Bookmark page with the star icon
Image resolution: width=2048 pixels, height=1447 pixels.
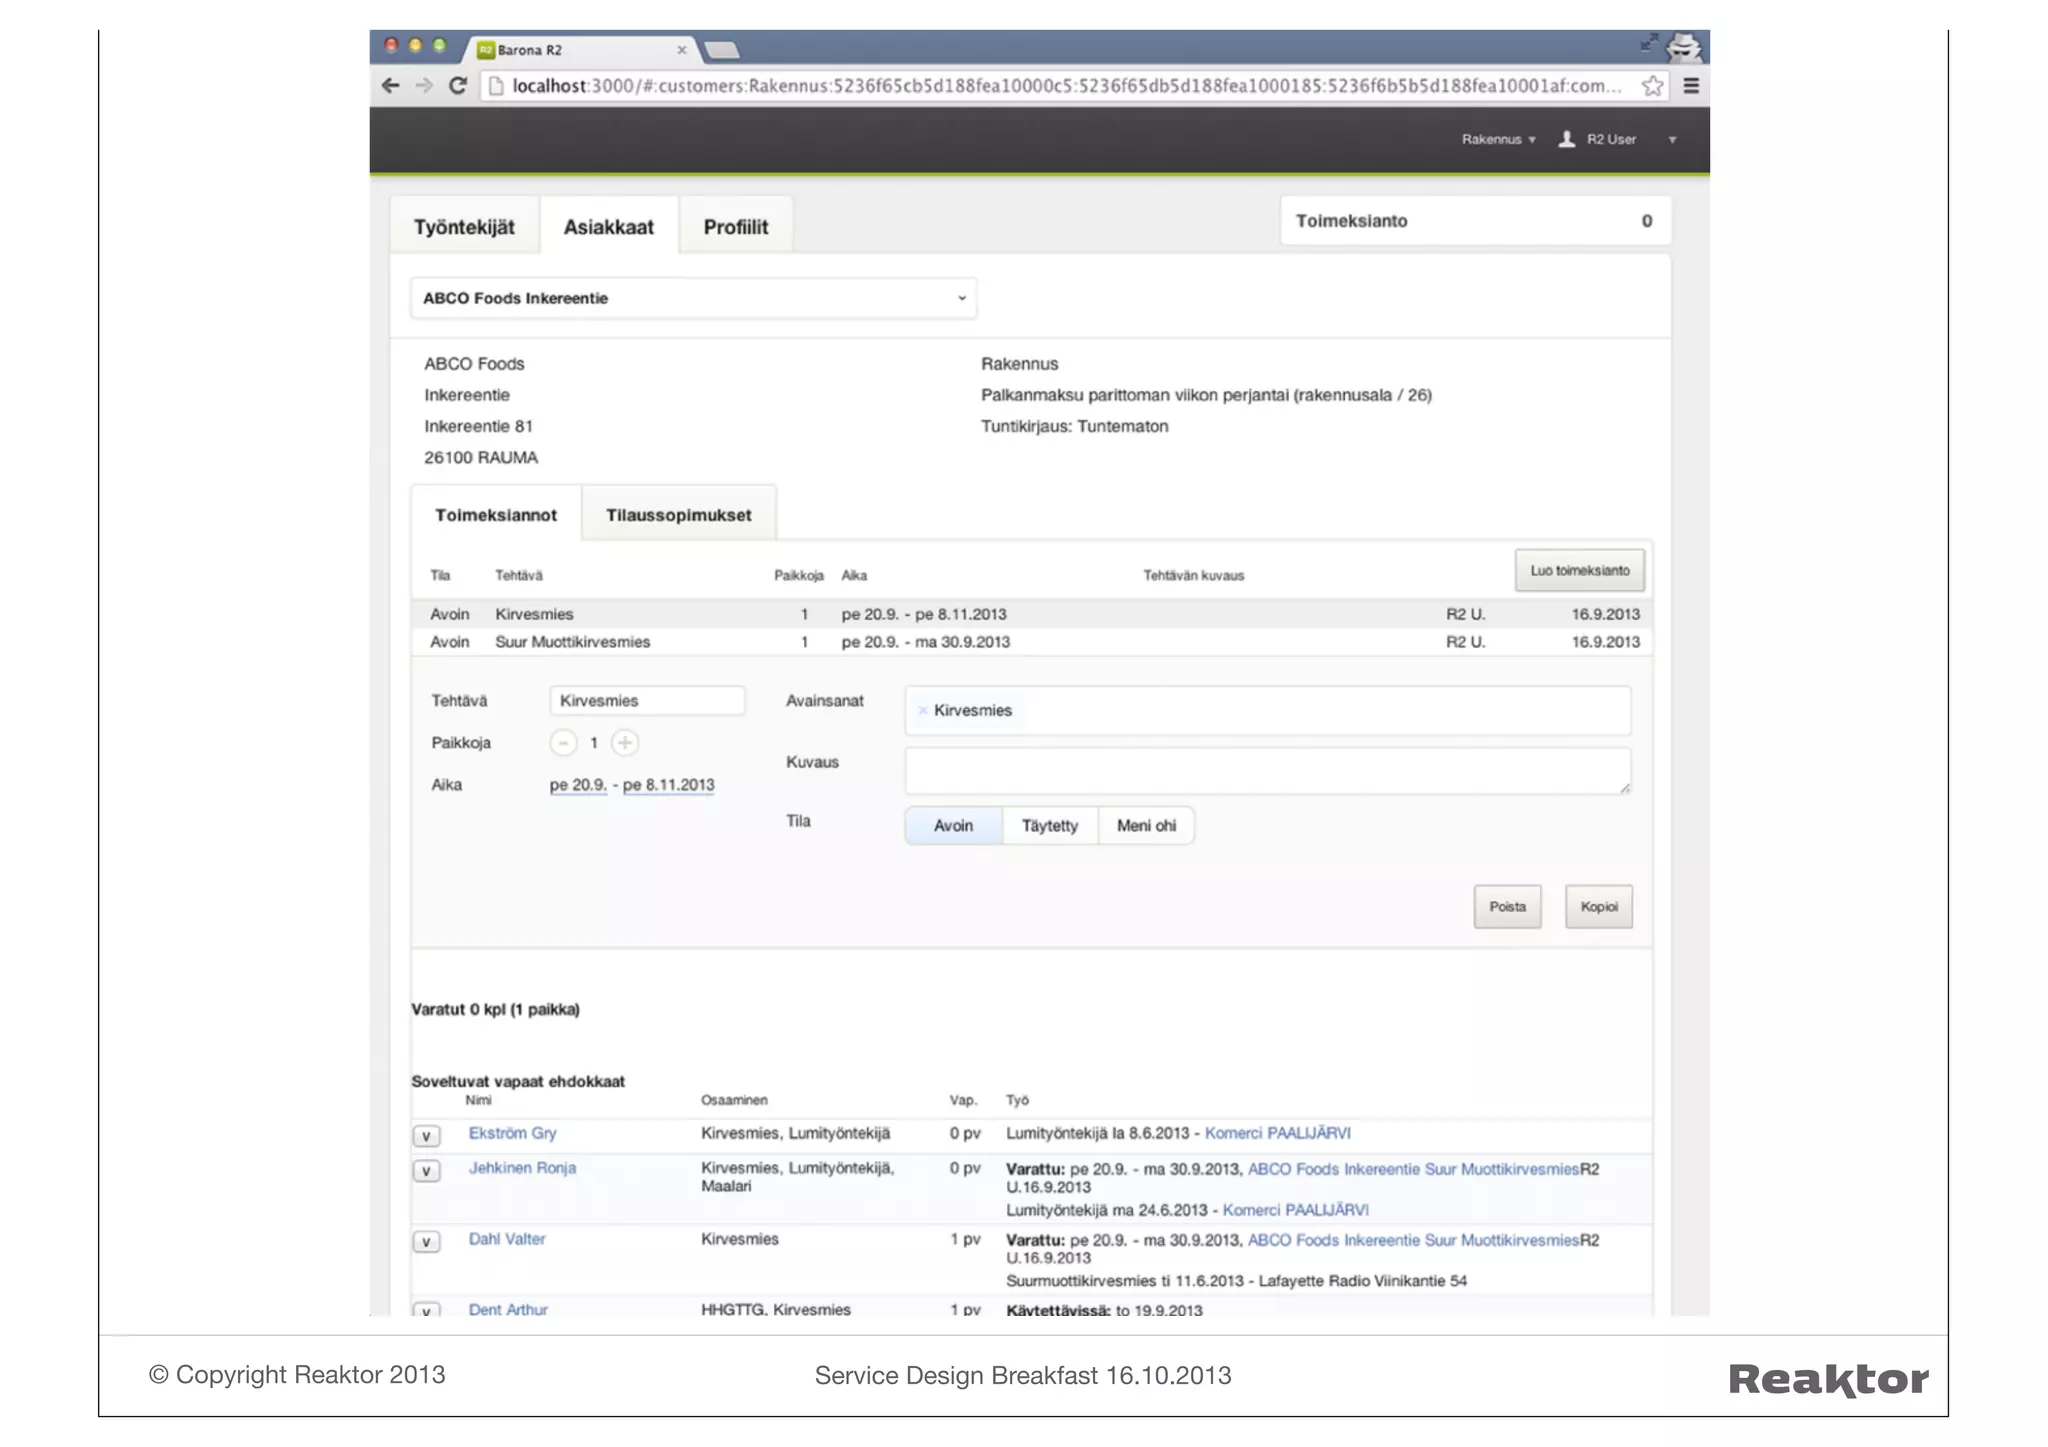[1652, 86]
